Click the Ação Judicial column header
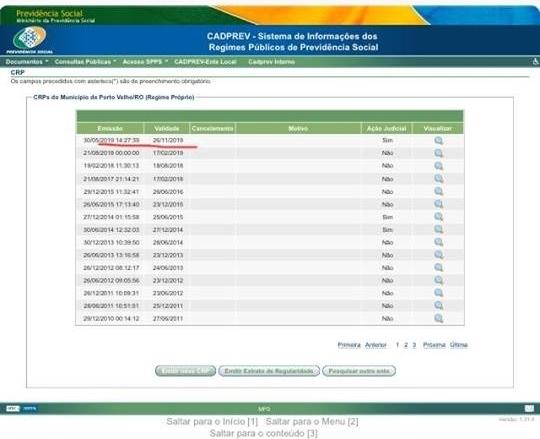540x439 pixels. tap(386, 128)
